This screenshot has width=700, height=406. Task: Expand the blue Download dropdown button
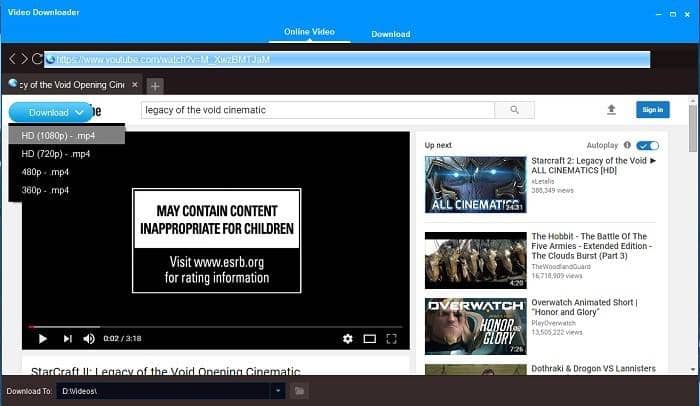(x=52, y=113)
